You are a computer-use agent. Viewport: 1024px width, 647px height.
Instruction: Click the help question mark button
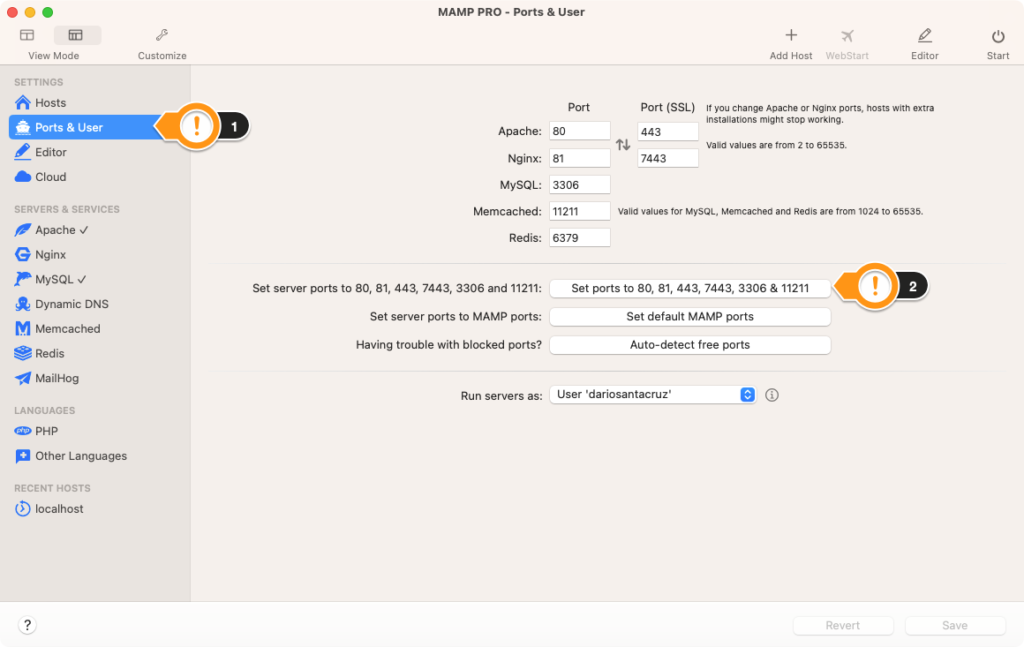(x=28, y=625)
